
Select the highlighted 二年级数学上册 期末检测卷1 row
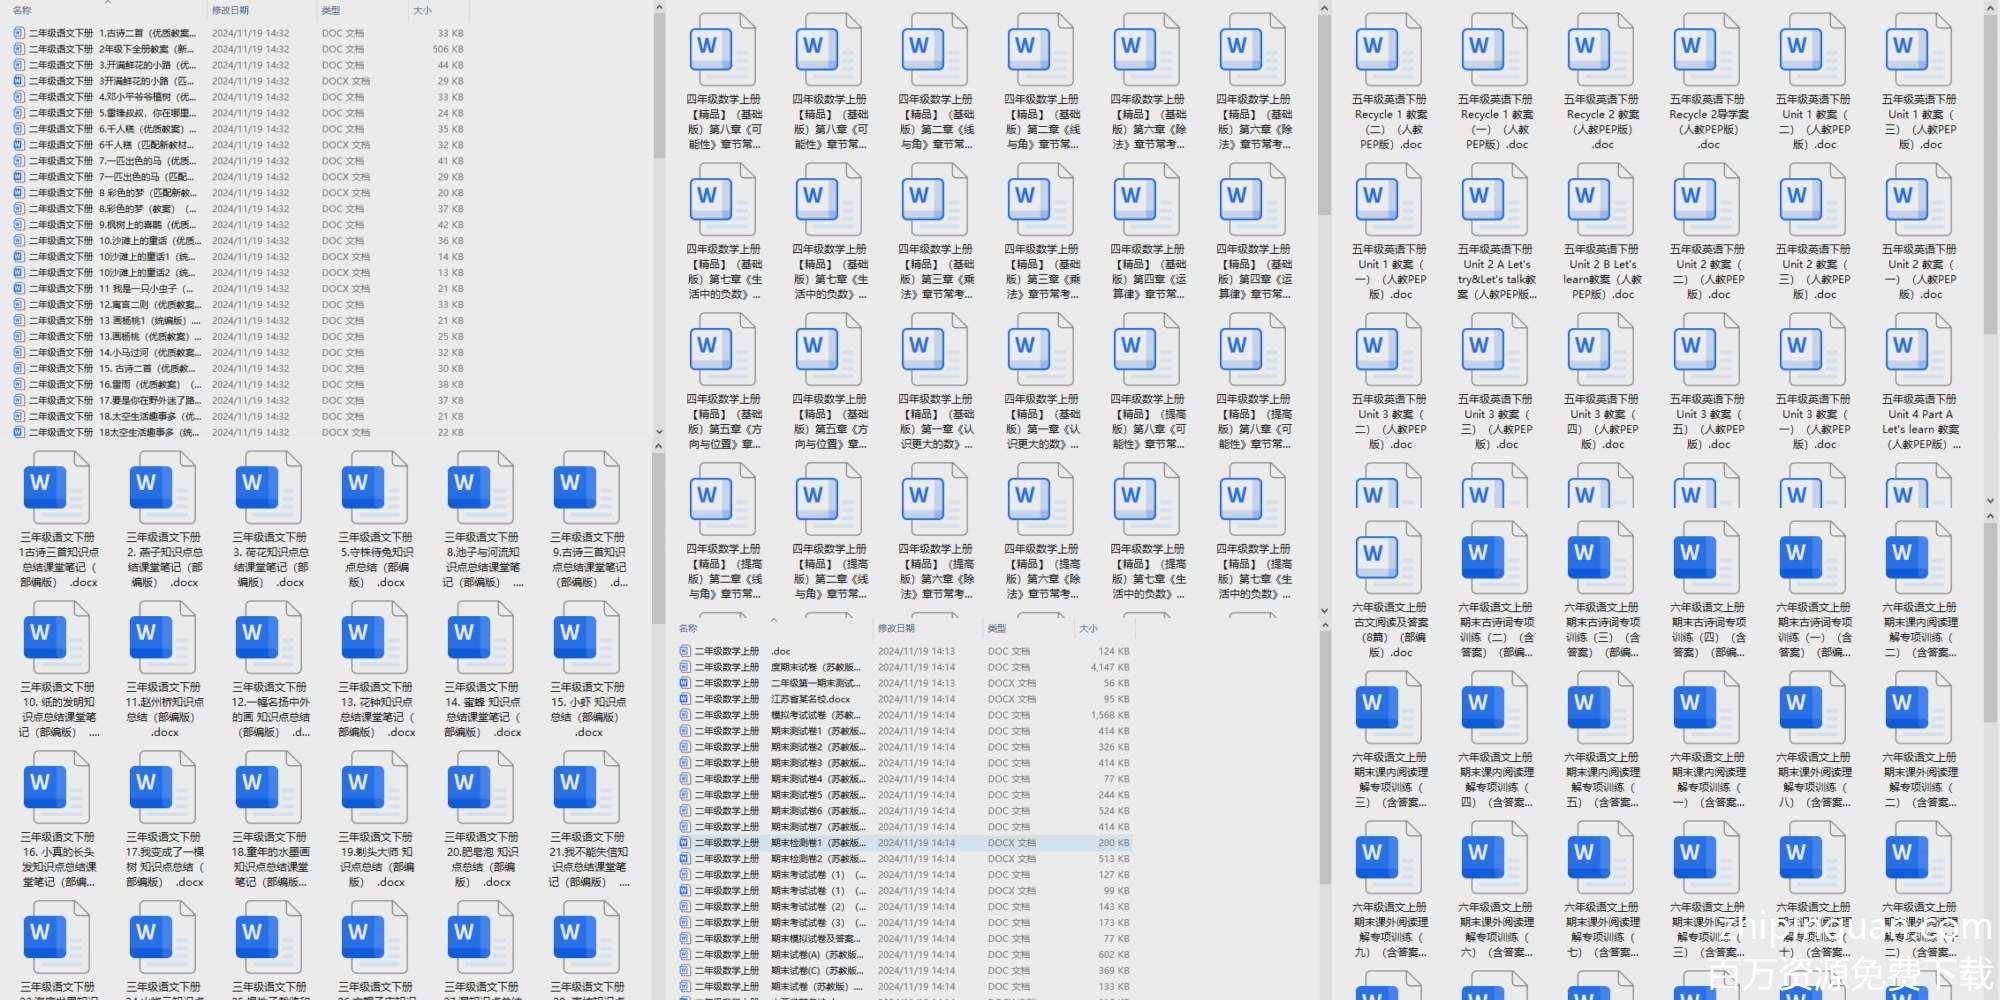tap(810, 843)
